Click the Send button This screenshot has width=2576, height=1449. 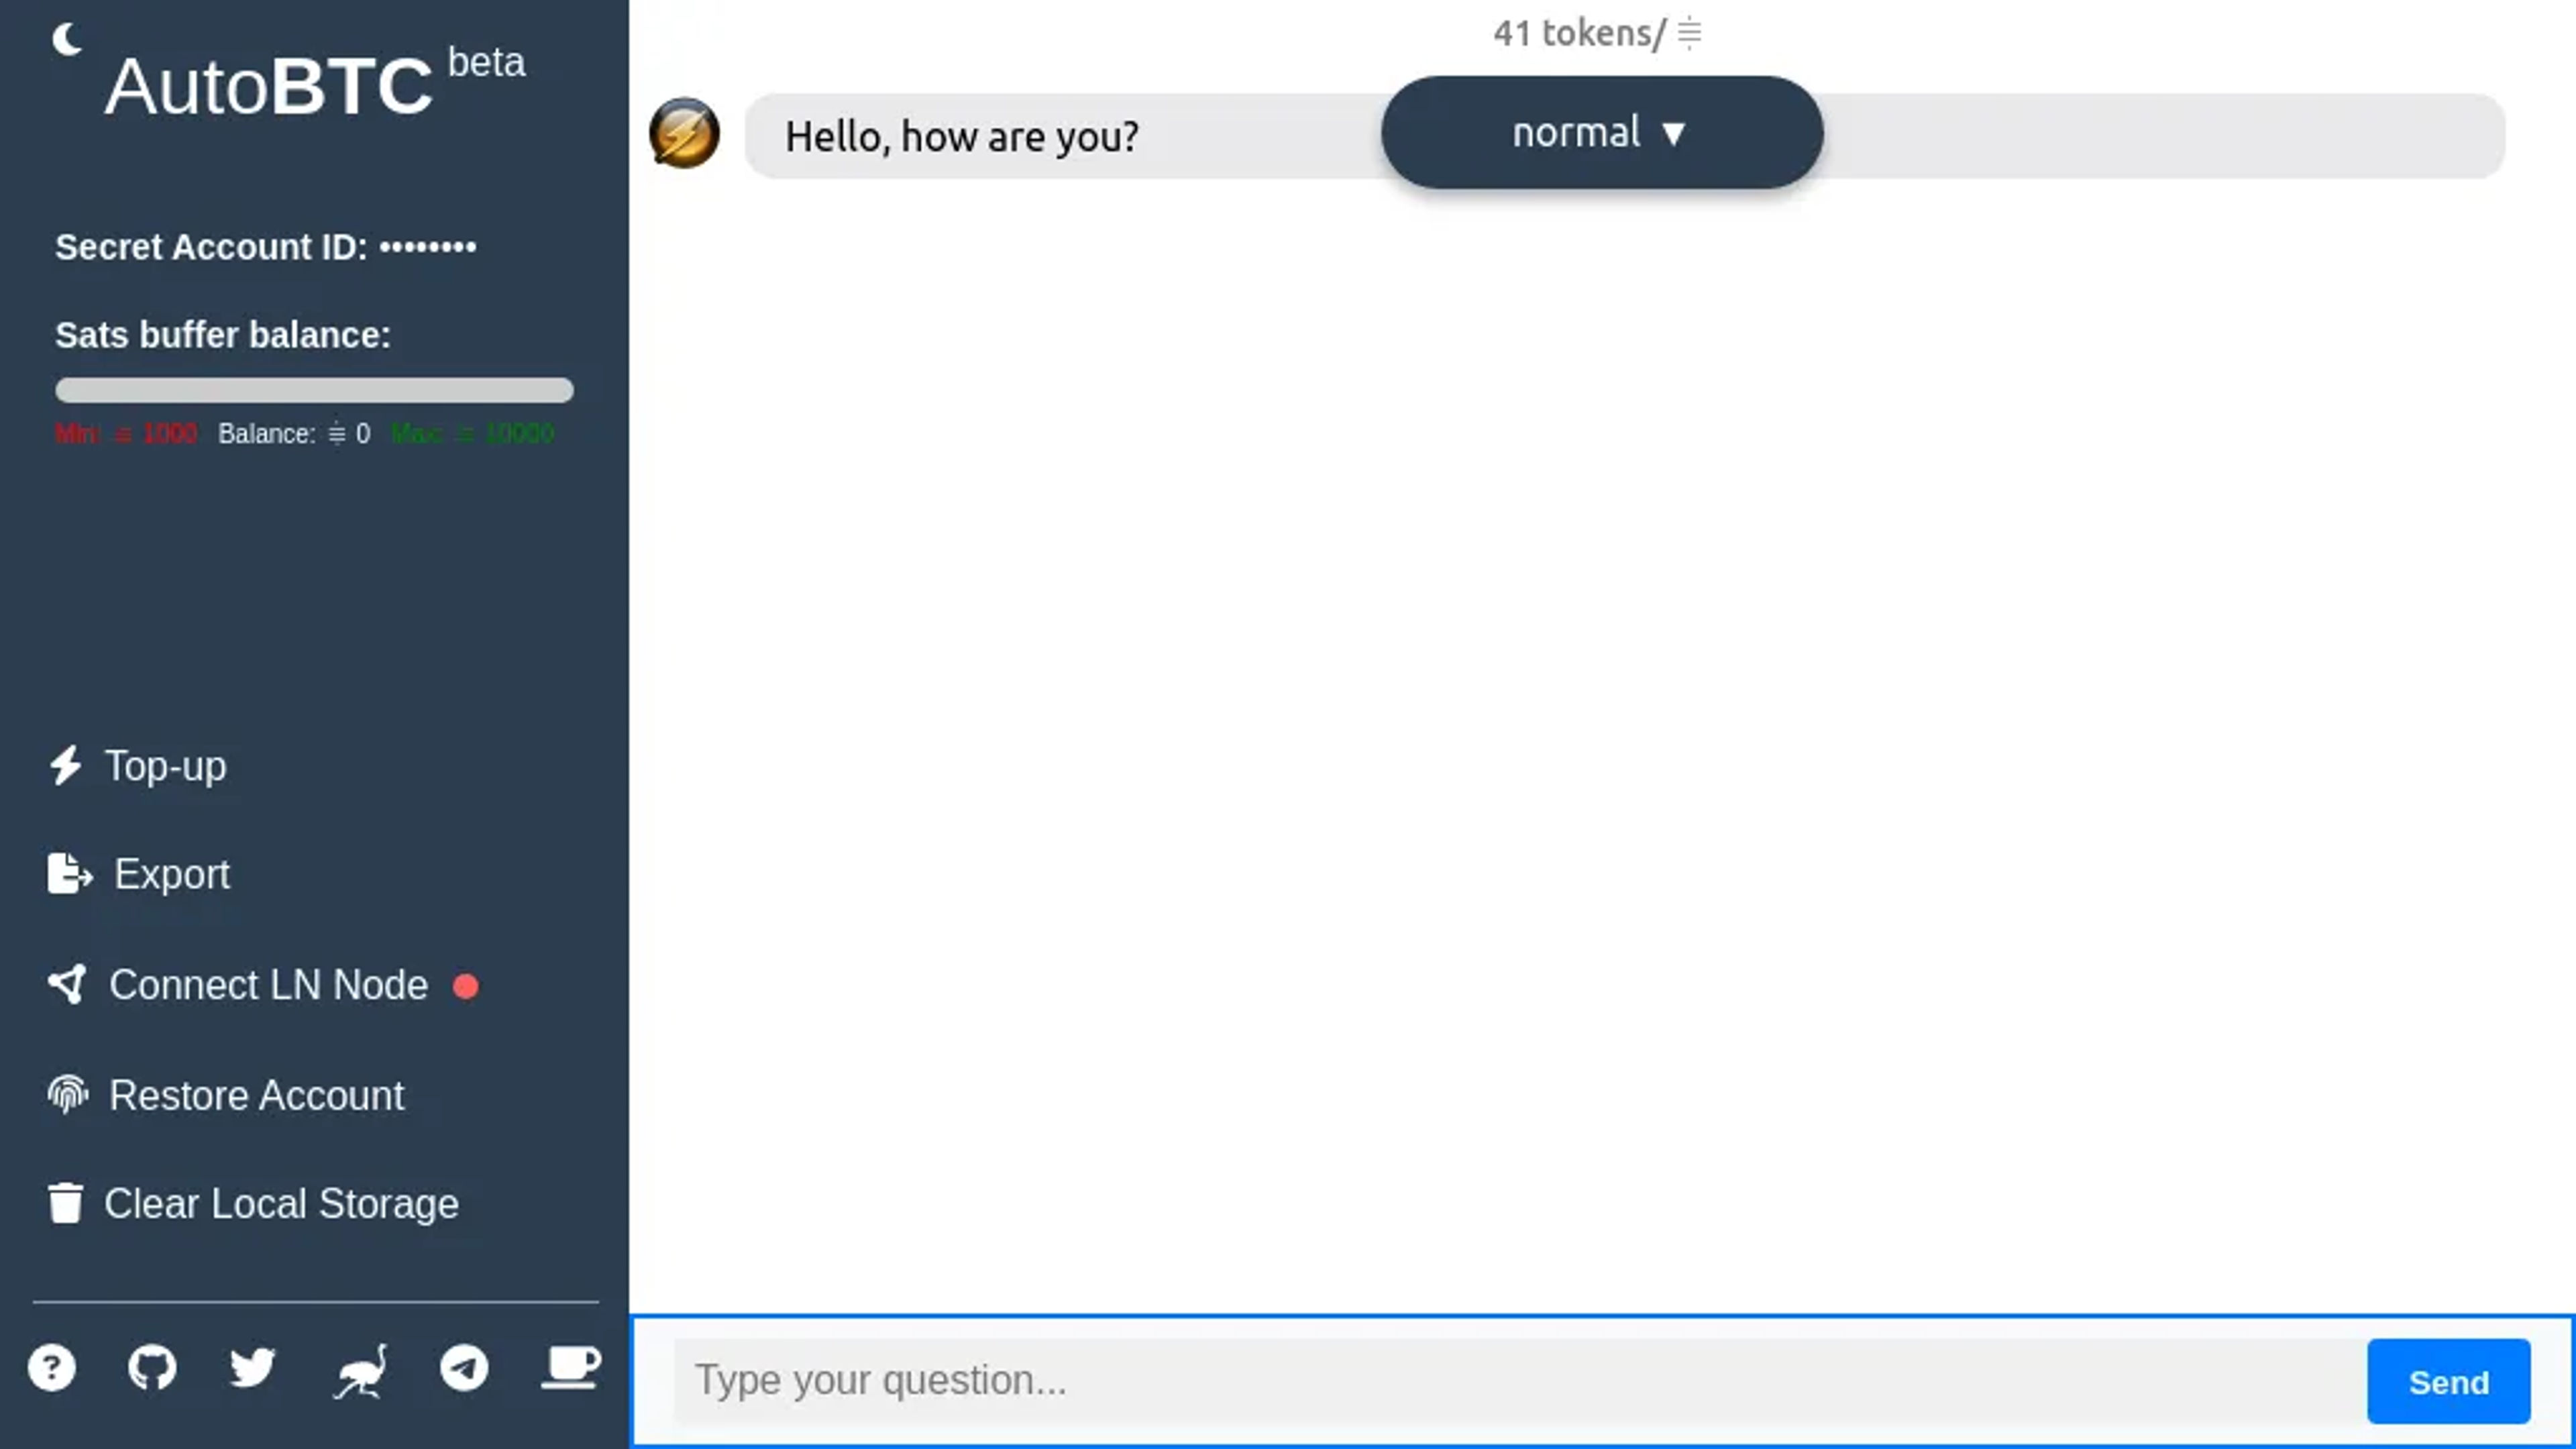tap(2449, 1382)
